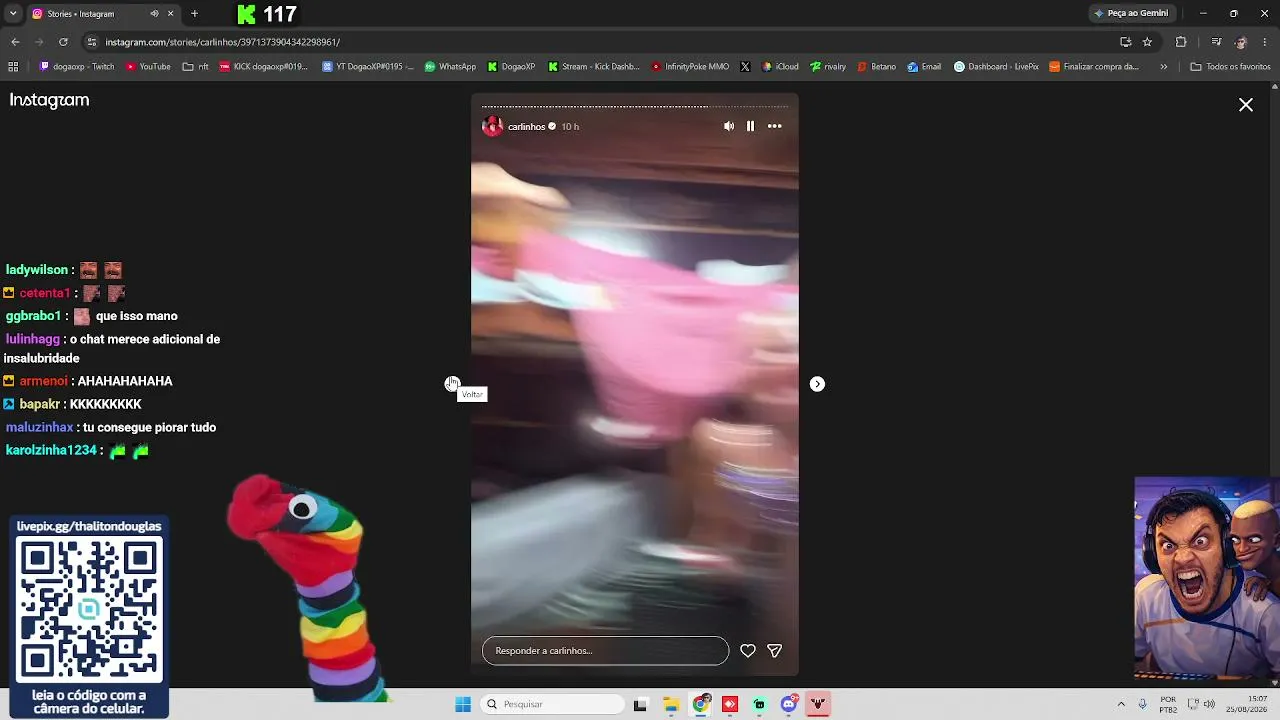
Task: Show hidden system tray icons
Action: coord(1121,704)
